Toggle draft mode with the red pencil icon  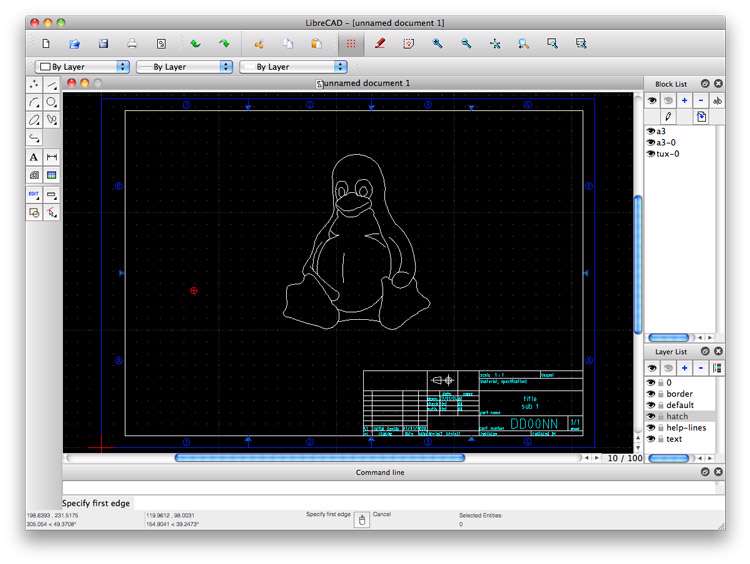coord(380,44)
